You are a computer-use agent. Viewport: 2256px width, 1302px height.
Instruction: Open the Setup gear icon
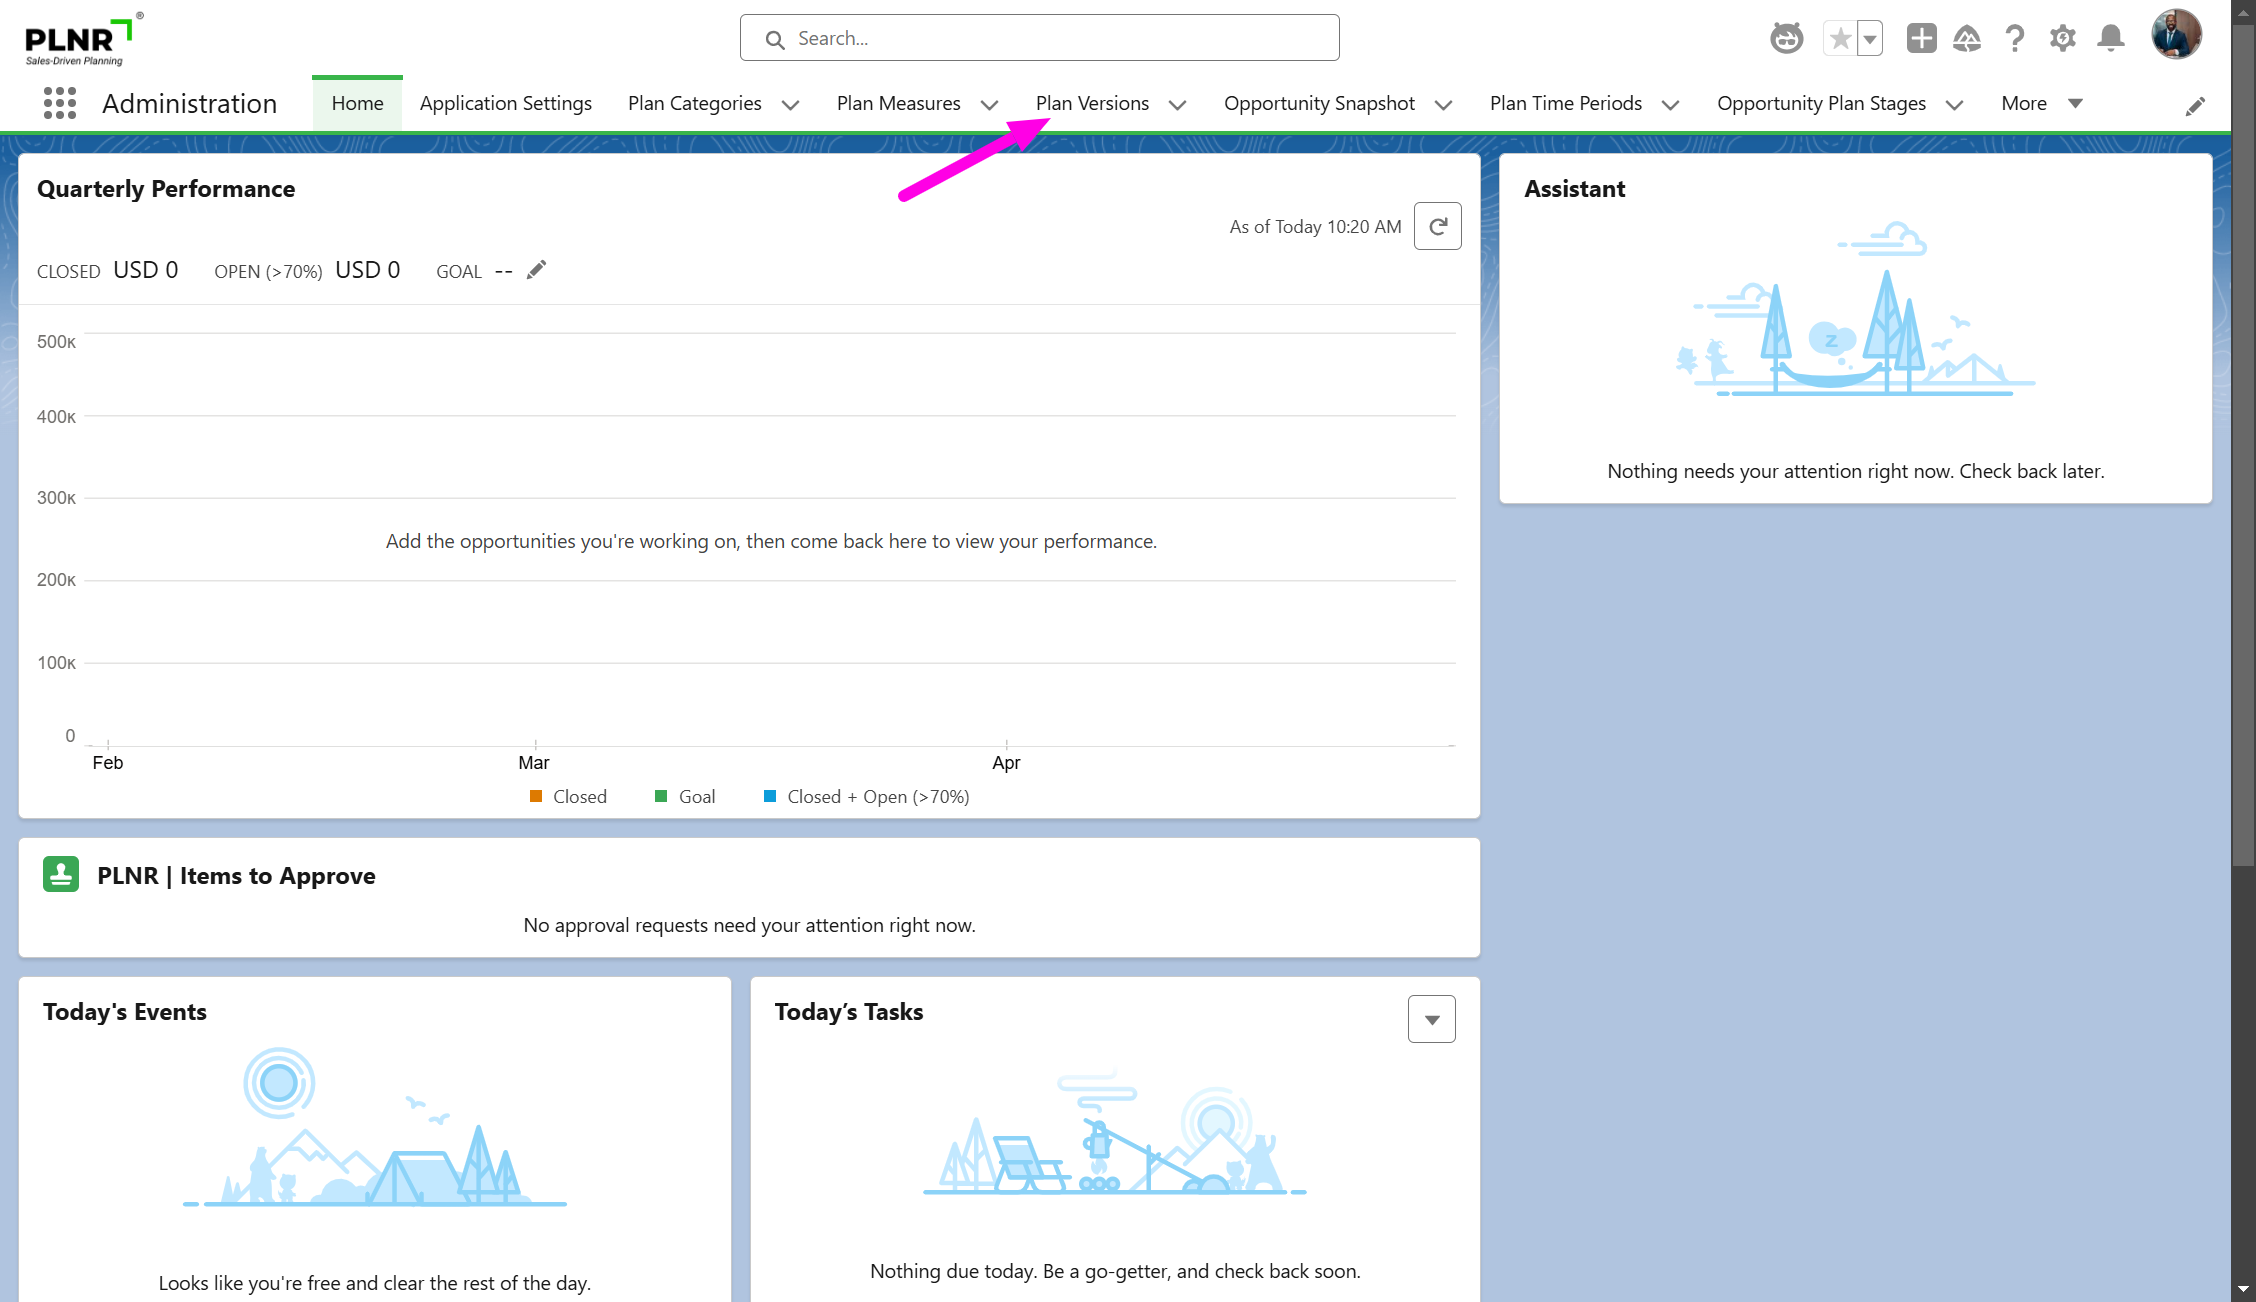tap(2062, 39)
